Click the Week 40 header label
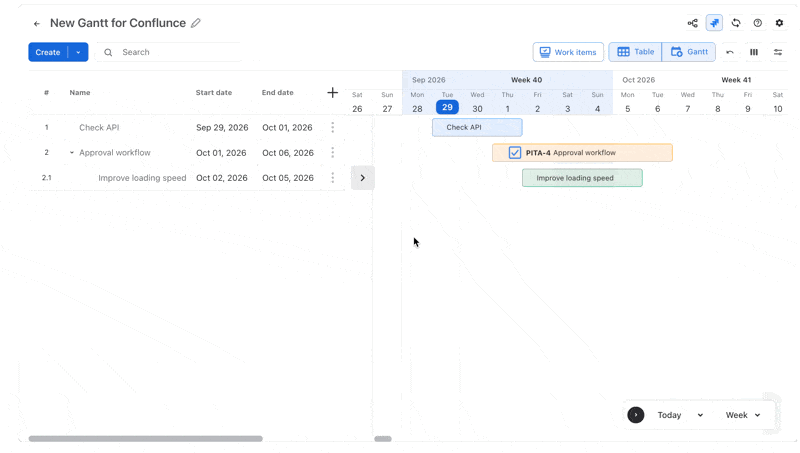Image resolution: width=800 pixels, height=453 pixels. click(x=527, y=80)
